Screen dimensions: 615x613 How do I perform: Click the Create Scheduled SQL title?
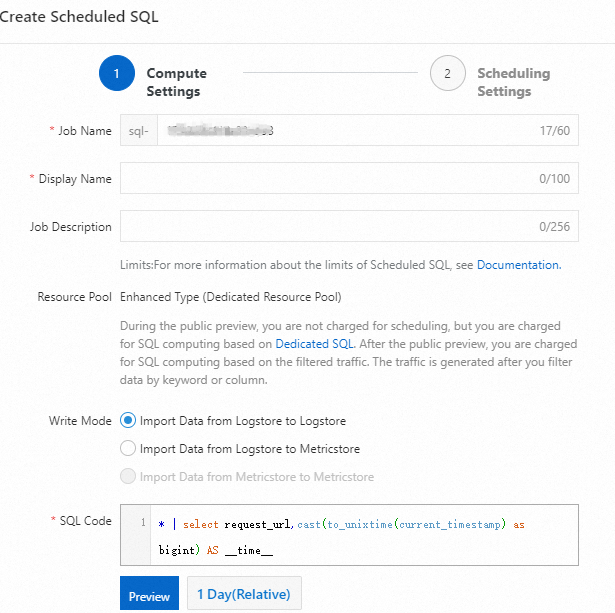click(x=80, y=17)
